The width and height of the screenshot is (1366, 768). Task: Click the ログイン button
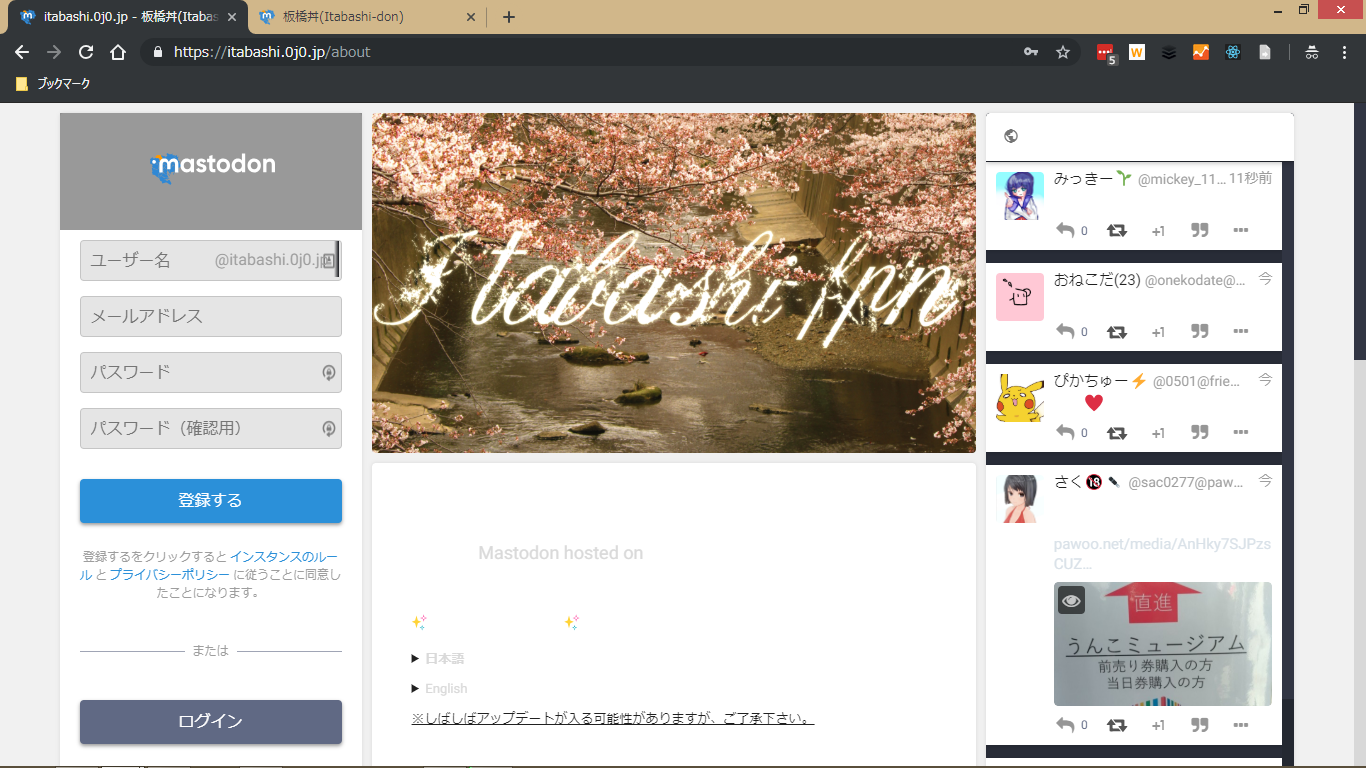pyautogui.click(x=211, y=722)
